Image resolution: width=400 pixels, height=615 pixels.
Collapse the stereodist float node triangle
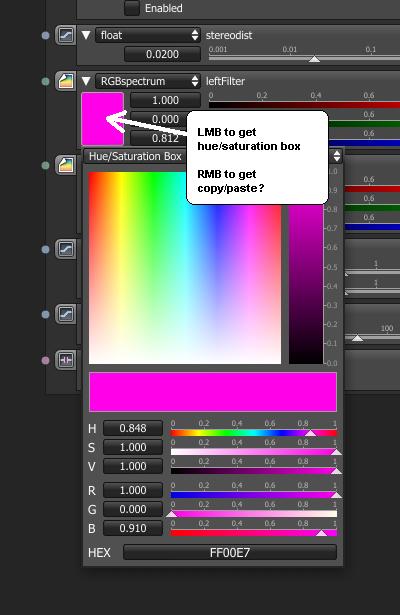coord(86,35)
